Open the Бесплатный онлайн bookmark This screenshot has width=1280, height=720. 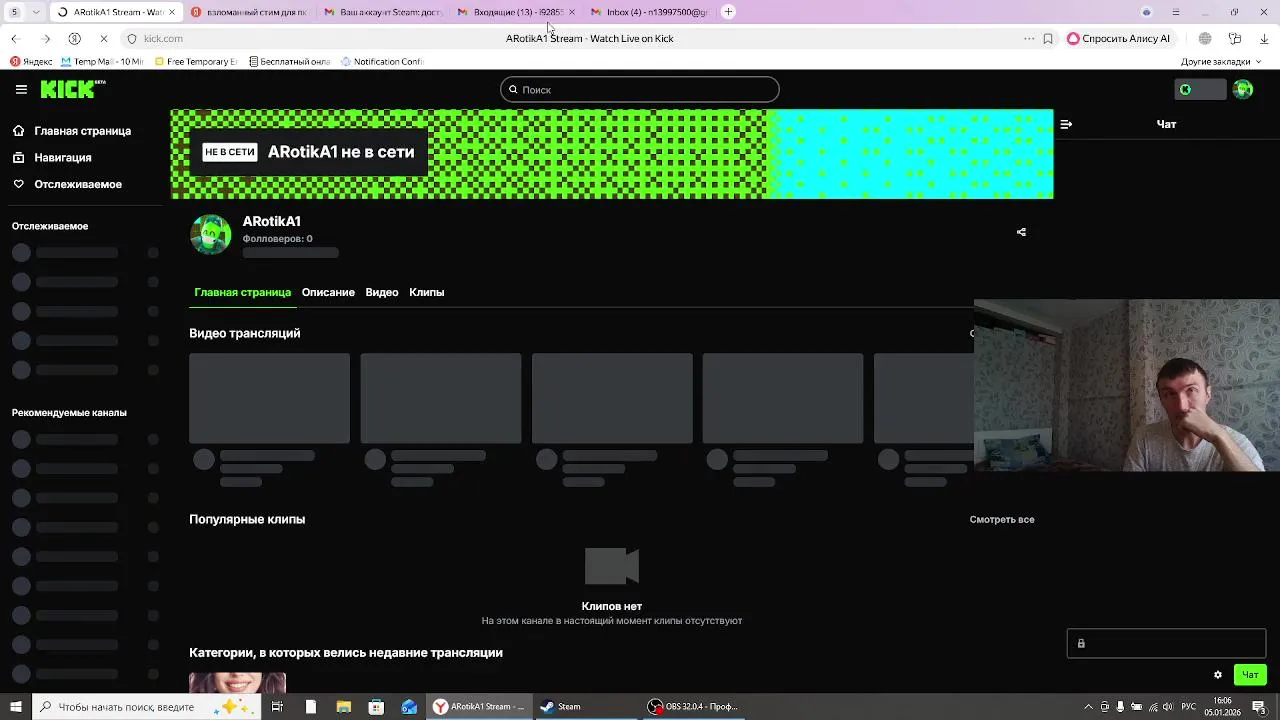pos(289,61)
